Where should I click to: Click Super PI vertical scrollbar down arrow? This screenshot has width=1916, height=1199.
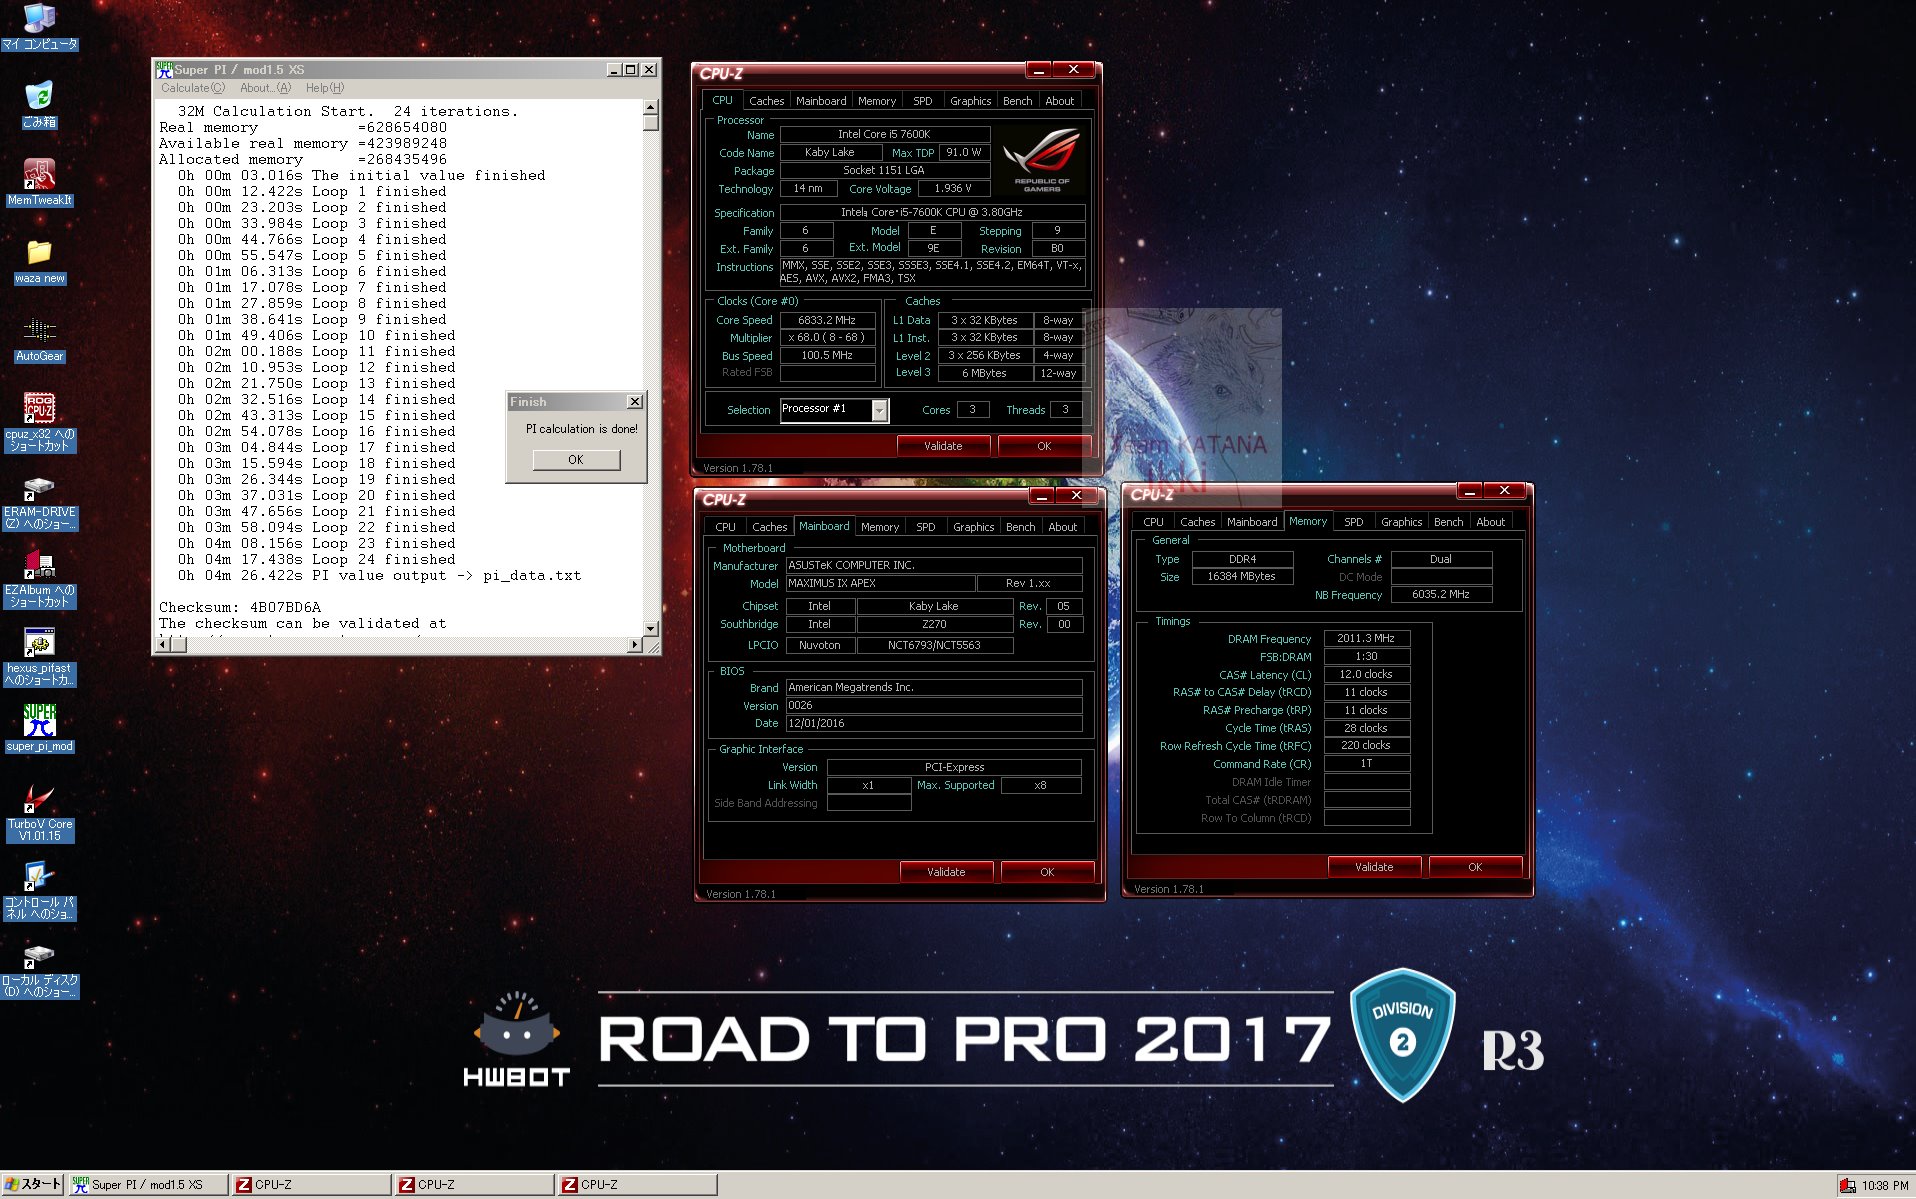[x=651, y=628]
